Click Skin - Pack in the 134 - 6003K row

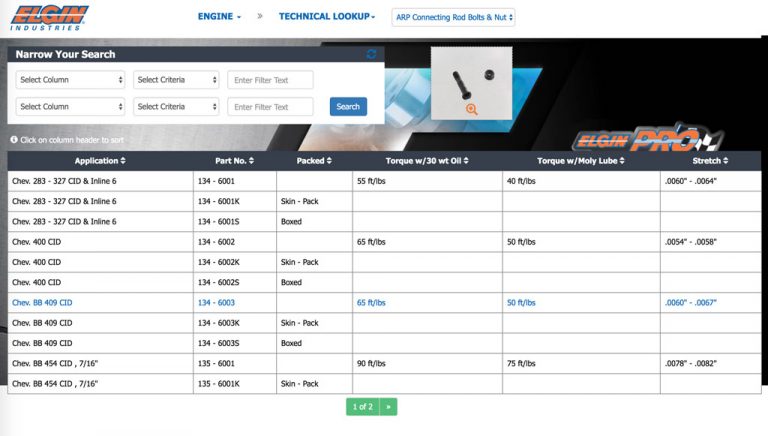click(x=300, y=323)
